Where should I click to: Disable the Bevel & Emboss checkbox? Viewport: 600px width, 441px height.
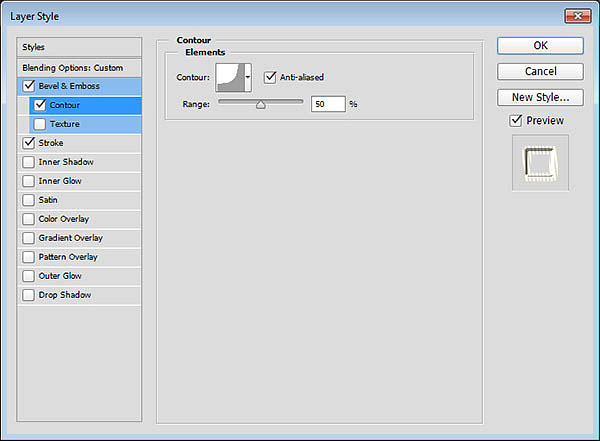29,86
